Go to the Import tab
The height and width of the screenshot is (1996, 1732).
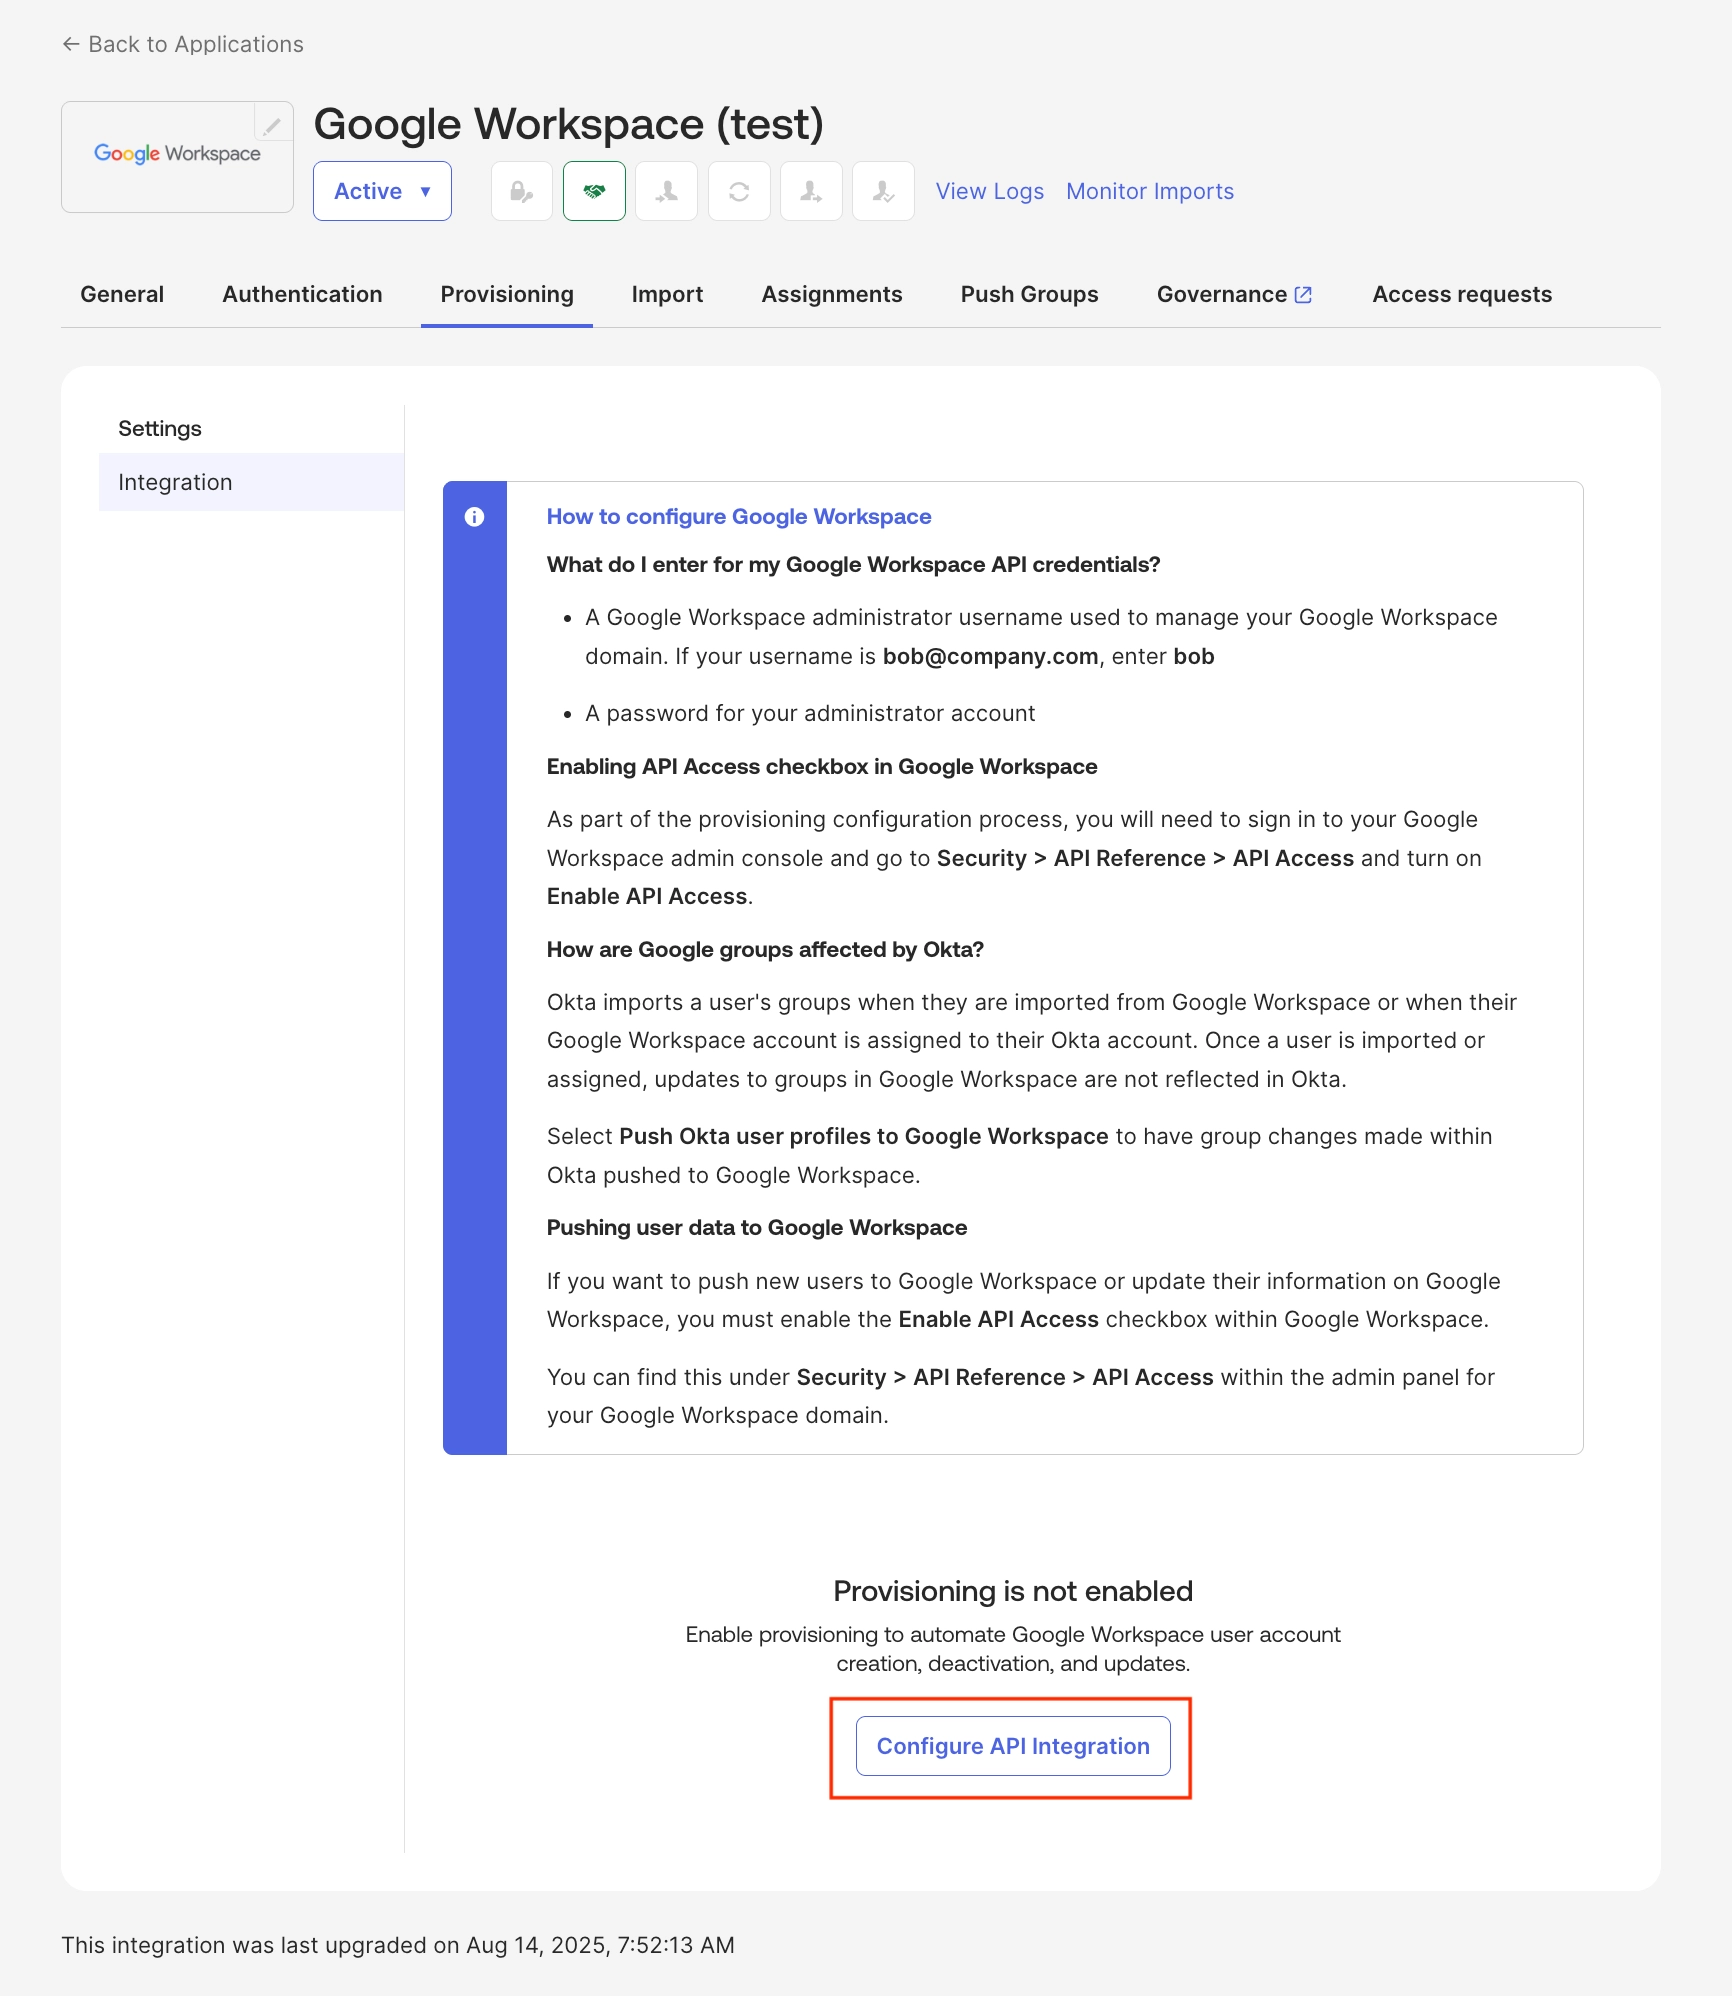click(667, 294)
